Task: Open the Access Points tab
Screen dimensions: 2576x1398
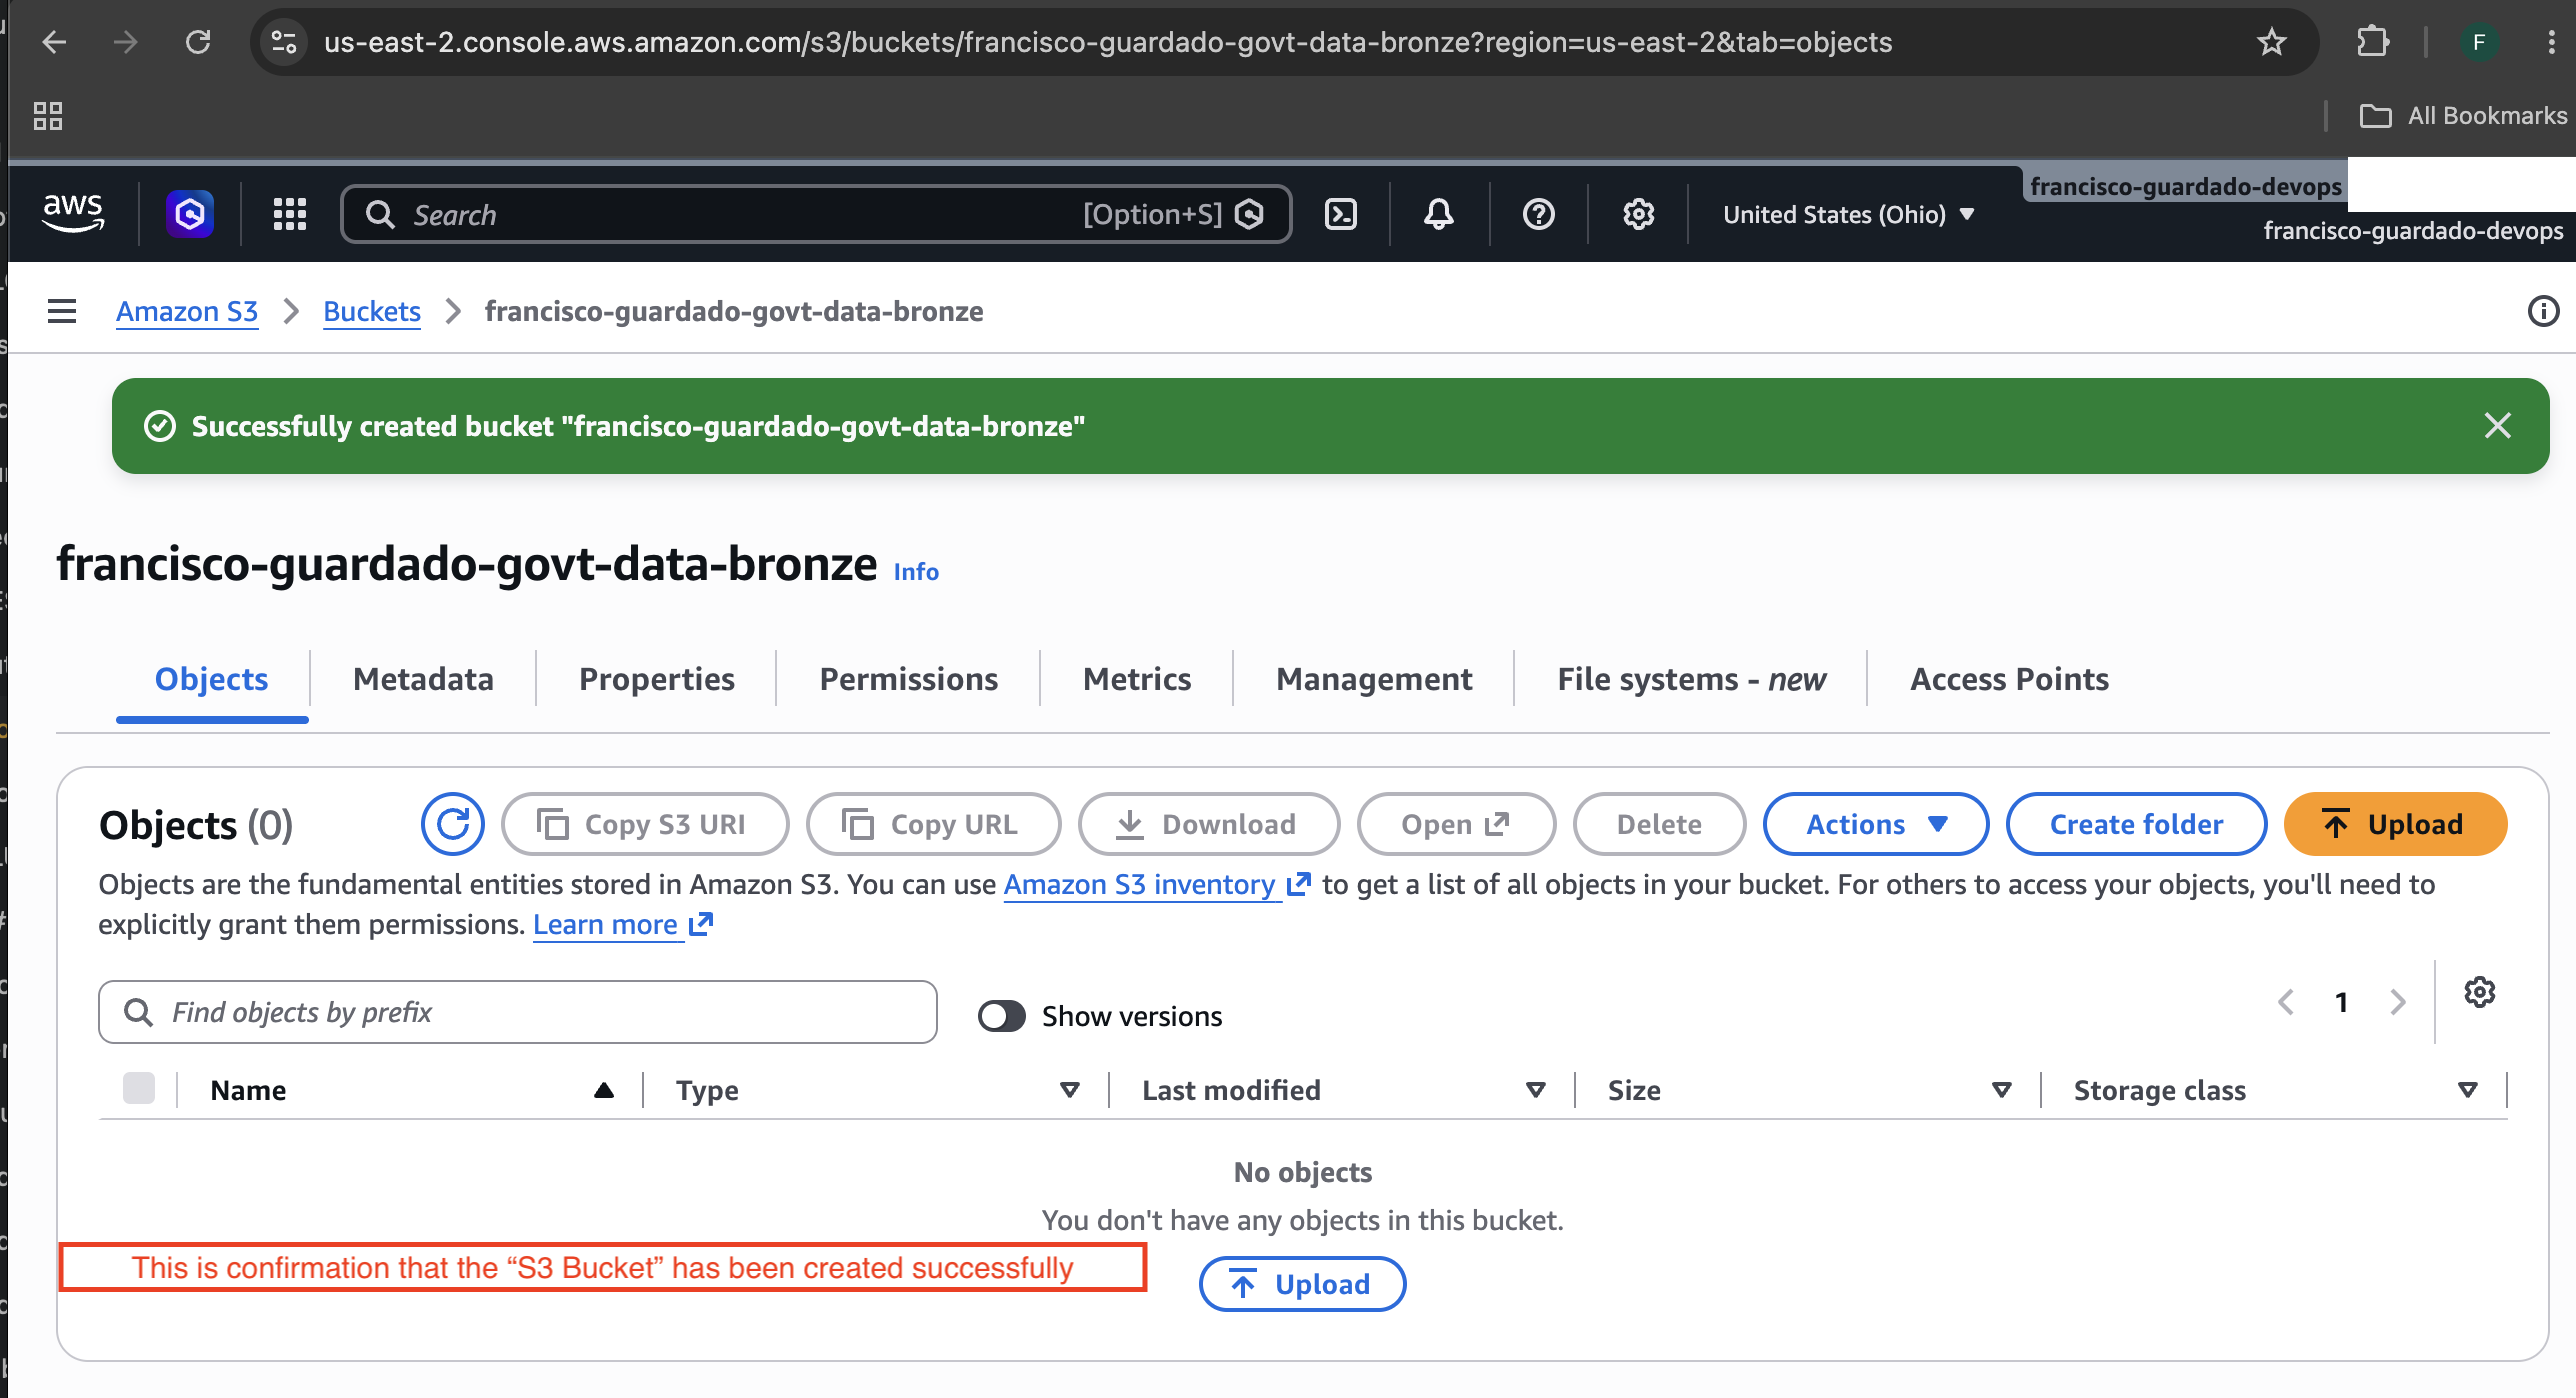Action: [2009, 679]
